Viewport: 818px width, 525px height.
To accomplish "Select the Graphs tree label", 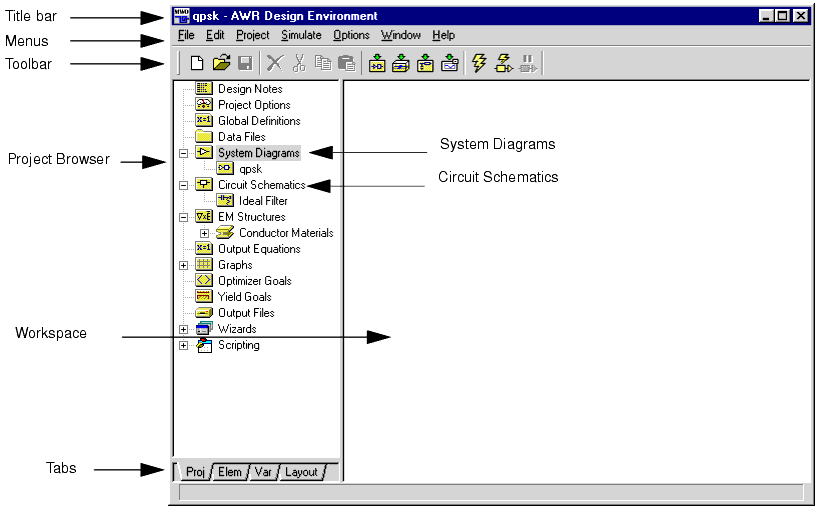I will [x=235, y=265].
